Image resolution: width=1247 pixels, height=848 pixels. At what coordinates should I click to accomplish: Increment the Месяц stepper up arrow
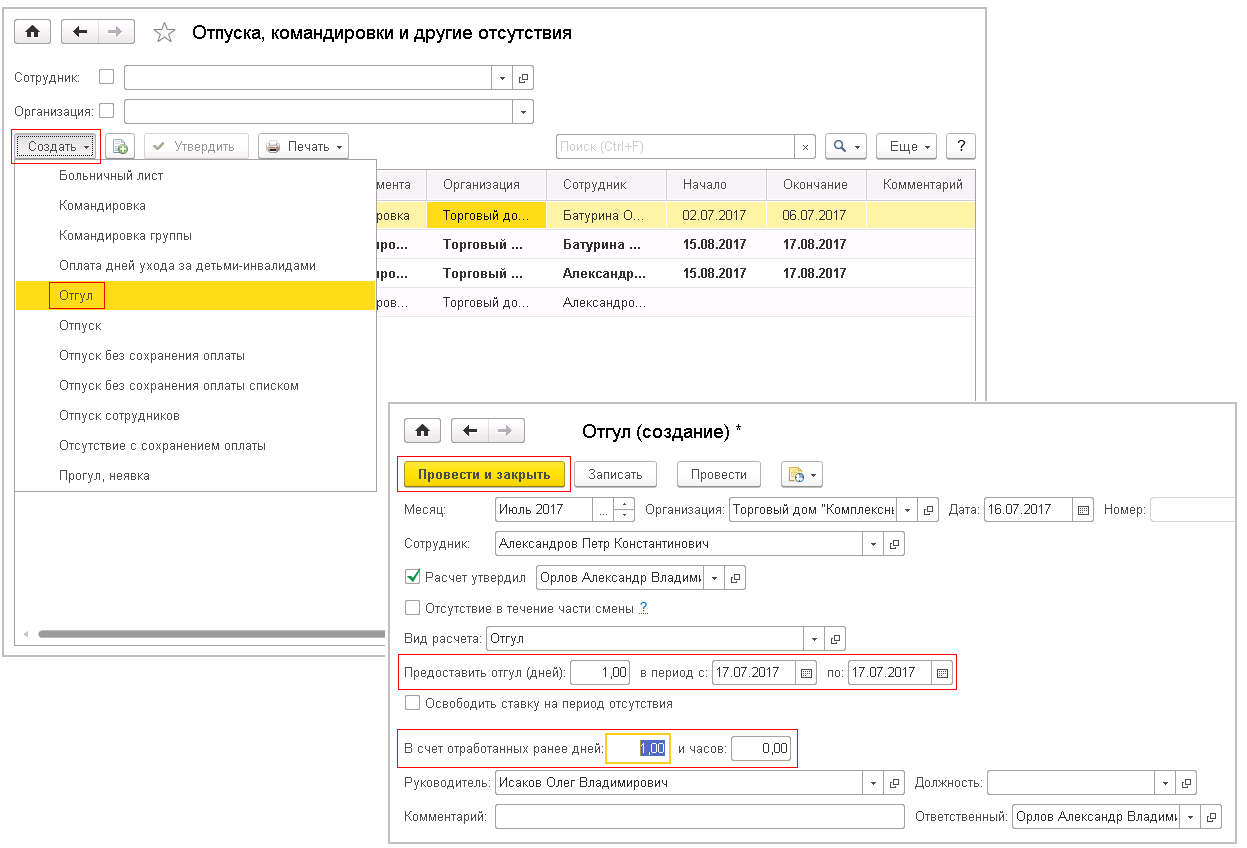click(x=624, y=504)
